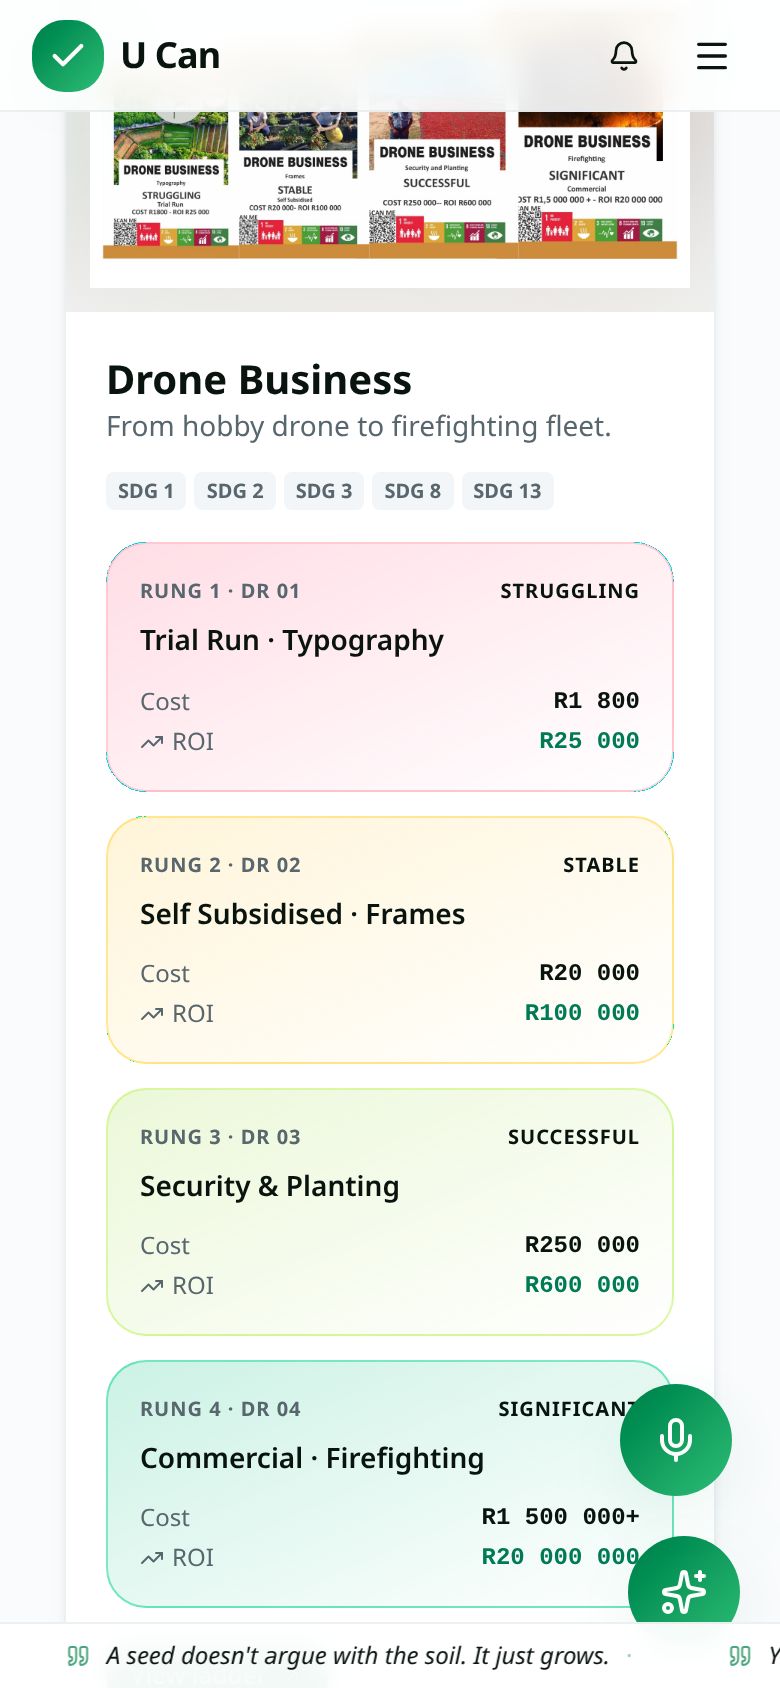Tap the sparkle AI assistant button
Screen dimensions: 780x1688
pos(684,1591)
